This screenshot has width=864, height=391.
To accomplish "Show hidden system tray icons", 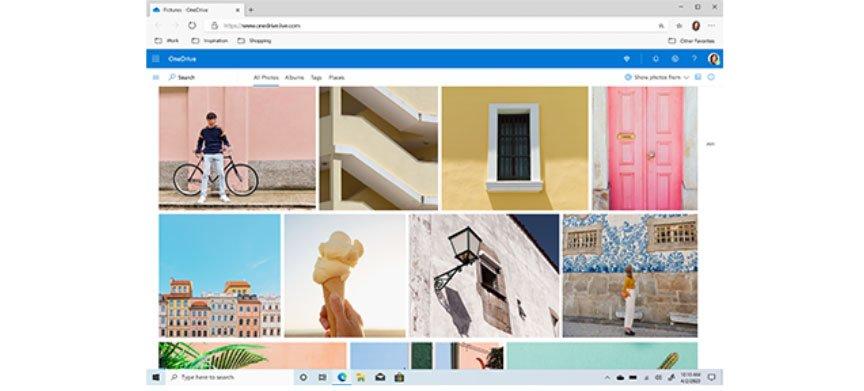I will tap(607, 377).
